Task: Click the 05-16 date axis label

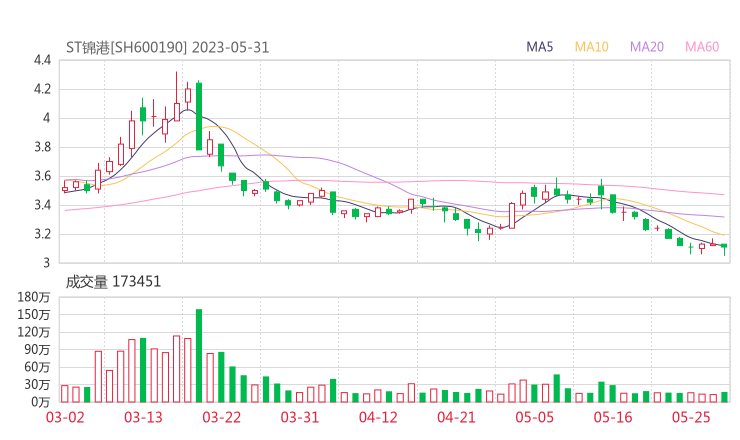Action: [x=613, y=417]
